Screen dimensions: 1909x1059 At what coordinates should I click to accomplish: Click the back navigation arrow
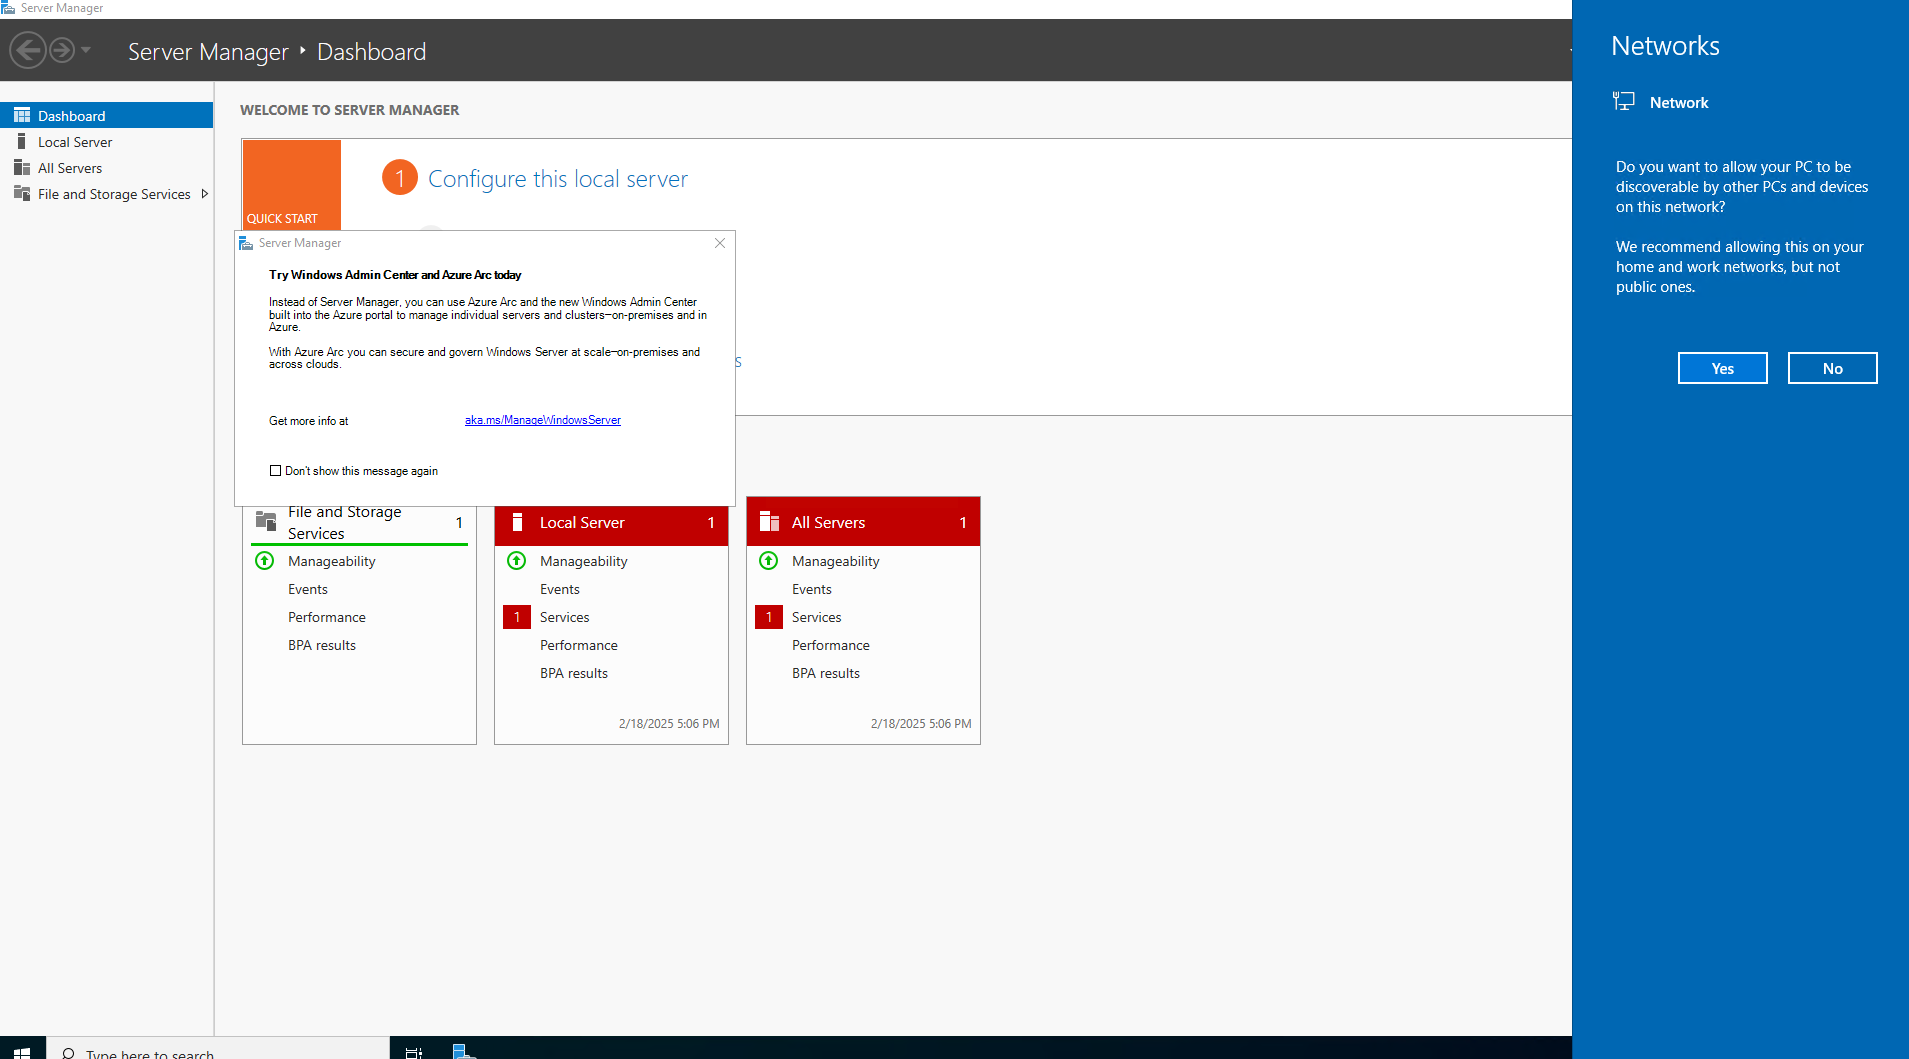tap(28, 50)
